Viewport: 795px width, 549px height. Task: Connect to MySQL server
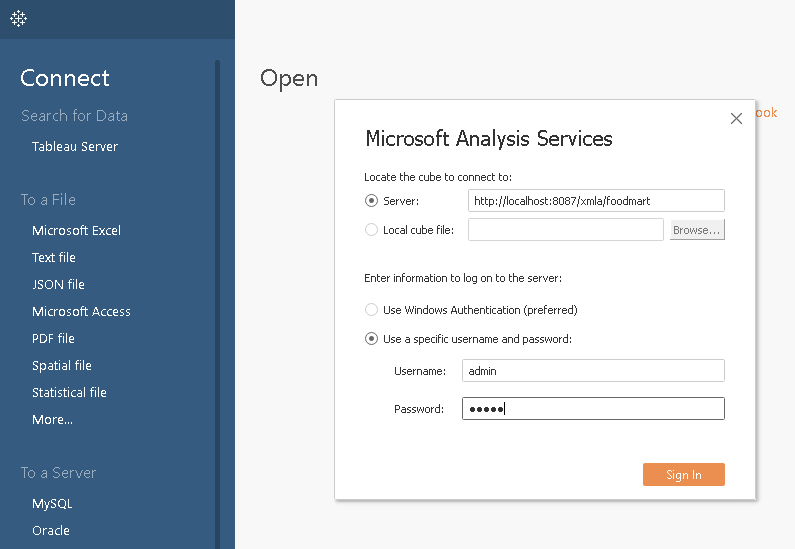pos(52,503)
